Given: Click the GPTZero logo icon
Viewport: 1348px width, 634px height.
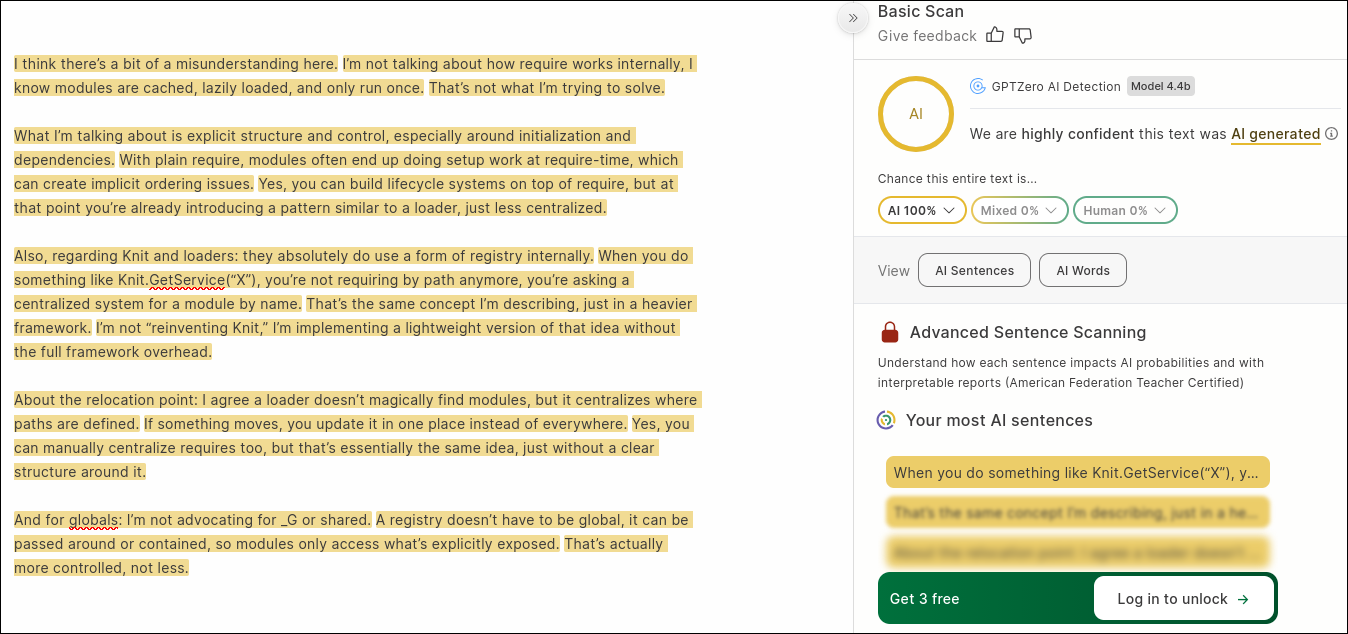Looking at the screenshot, I should 978,86.
